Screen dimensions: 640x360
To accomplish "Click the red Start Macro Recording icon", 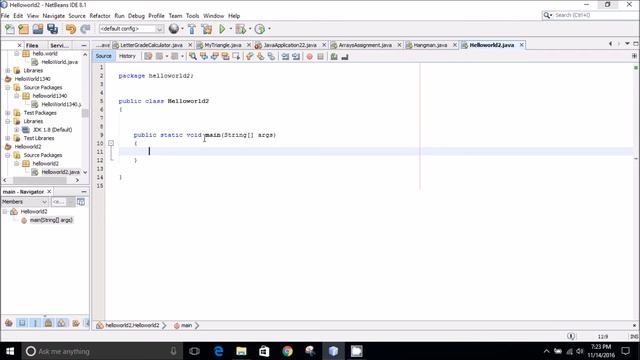I will 309,56.
